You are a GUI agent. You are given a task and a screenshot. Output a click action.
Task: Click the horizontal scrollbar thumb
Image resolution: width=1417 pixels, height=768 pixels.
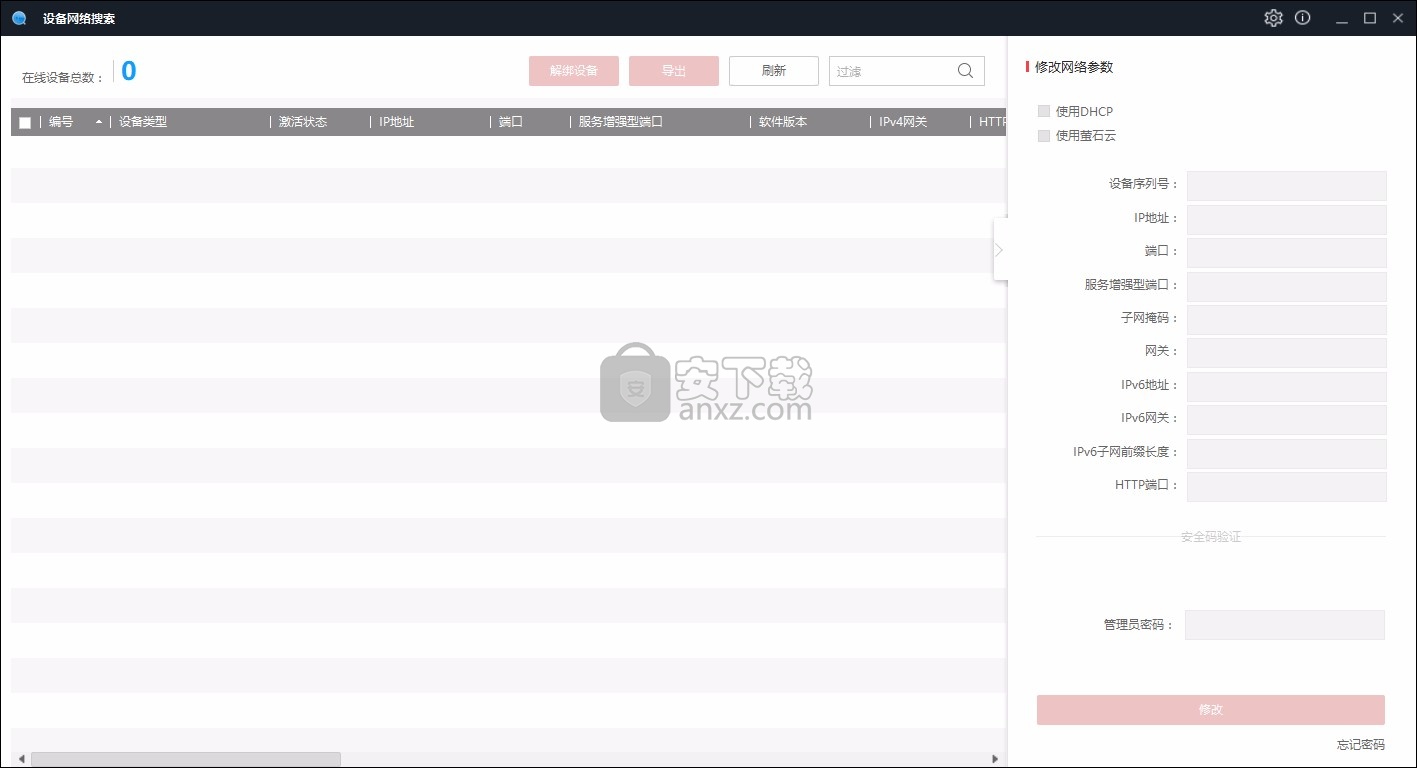pyautogui.click(x=186, y=759)
